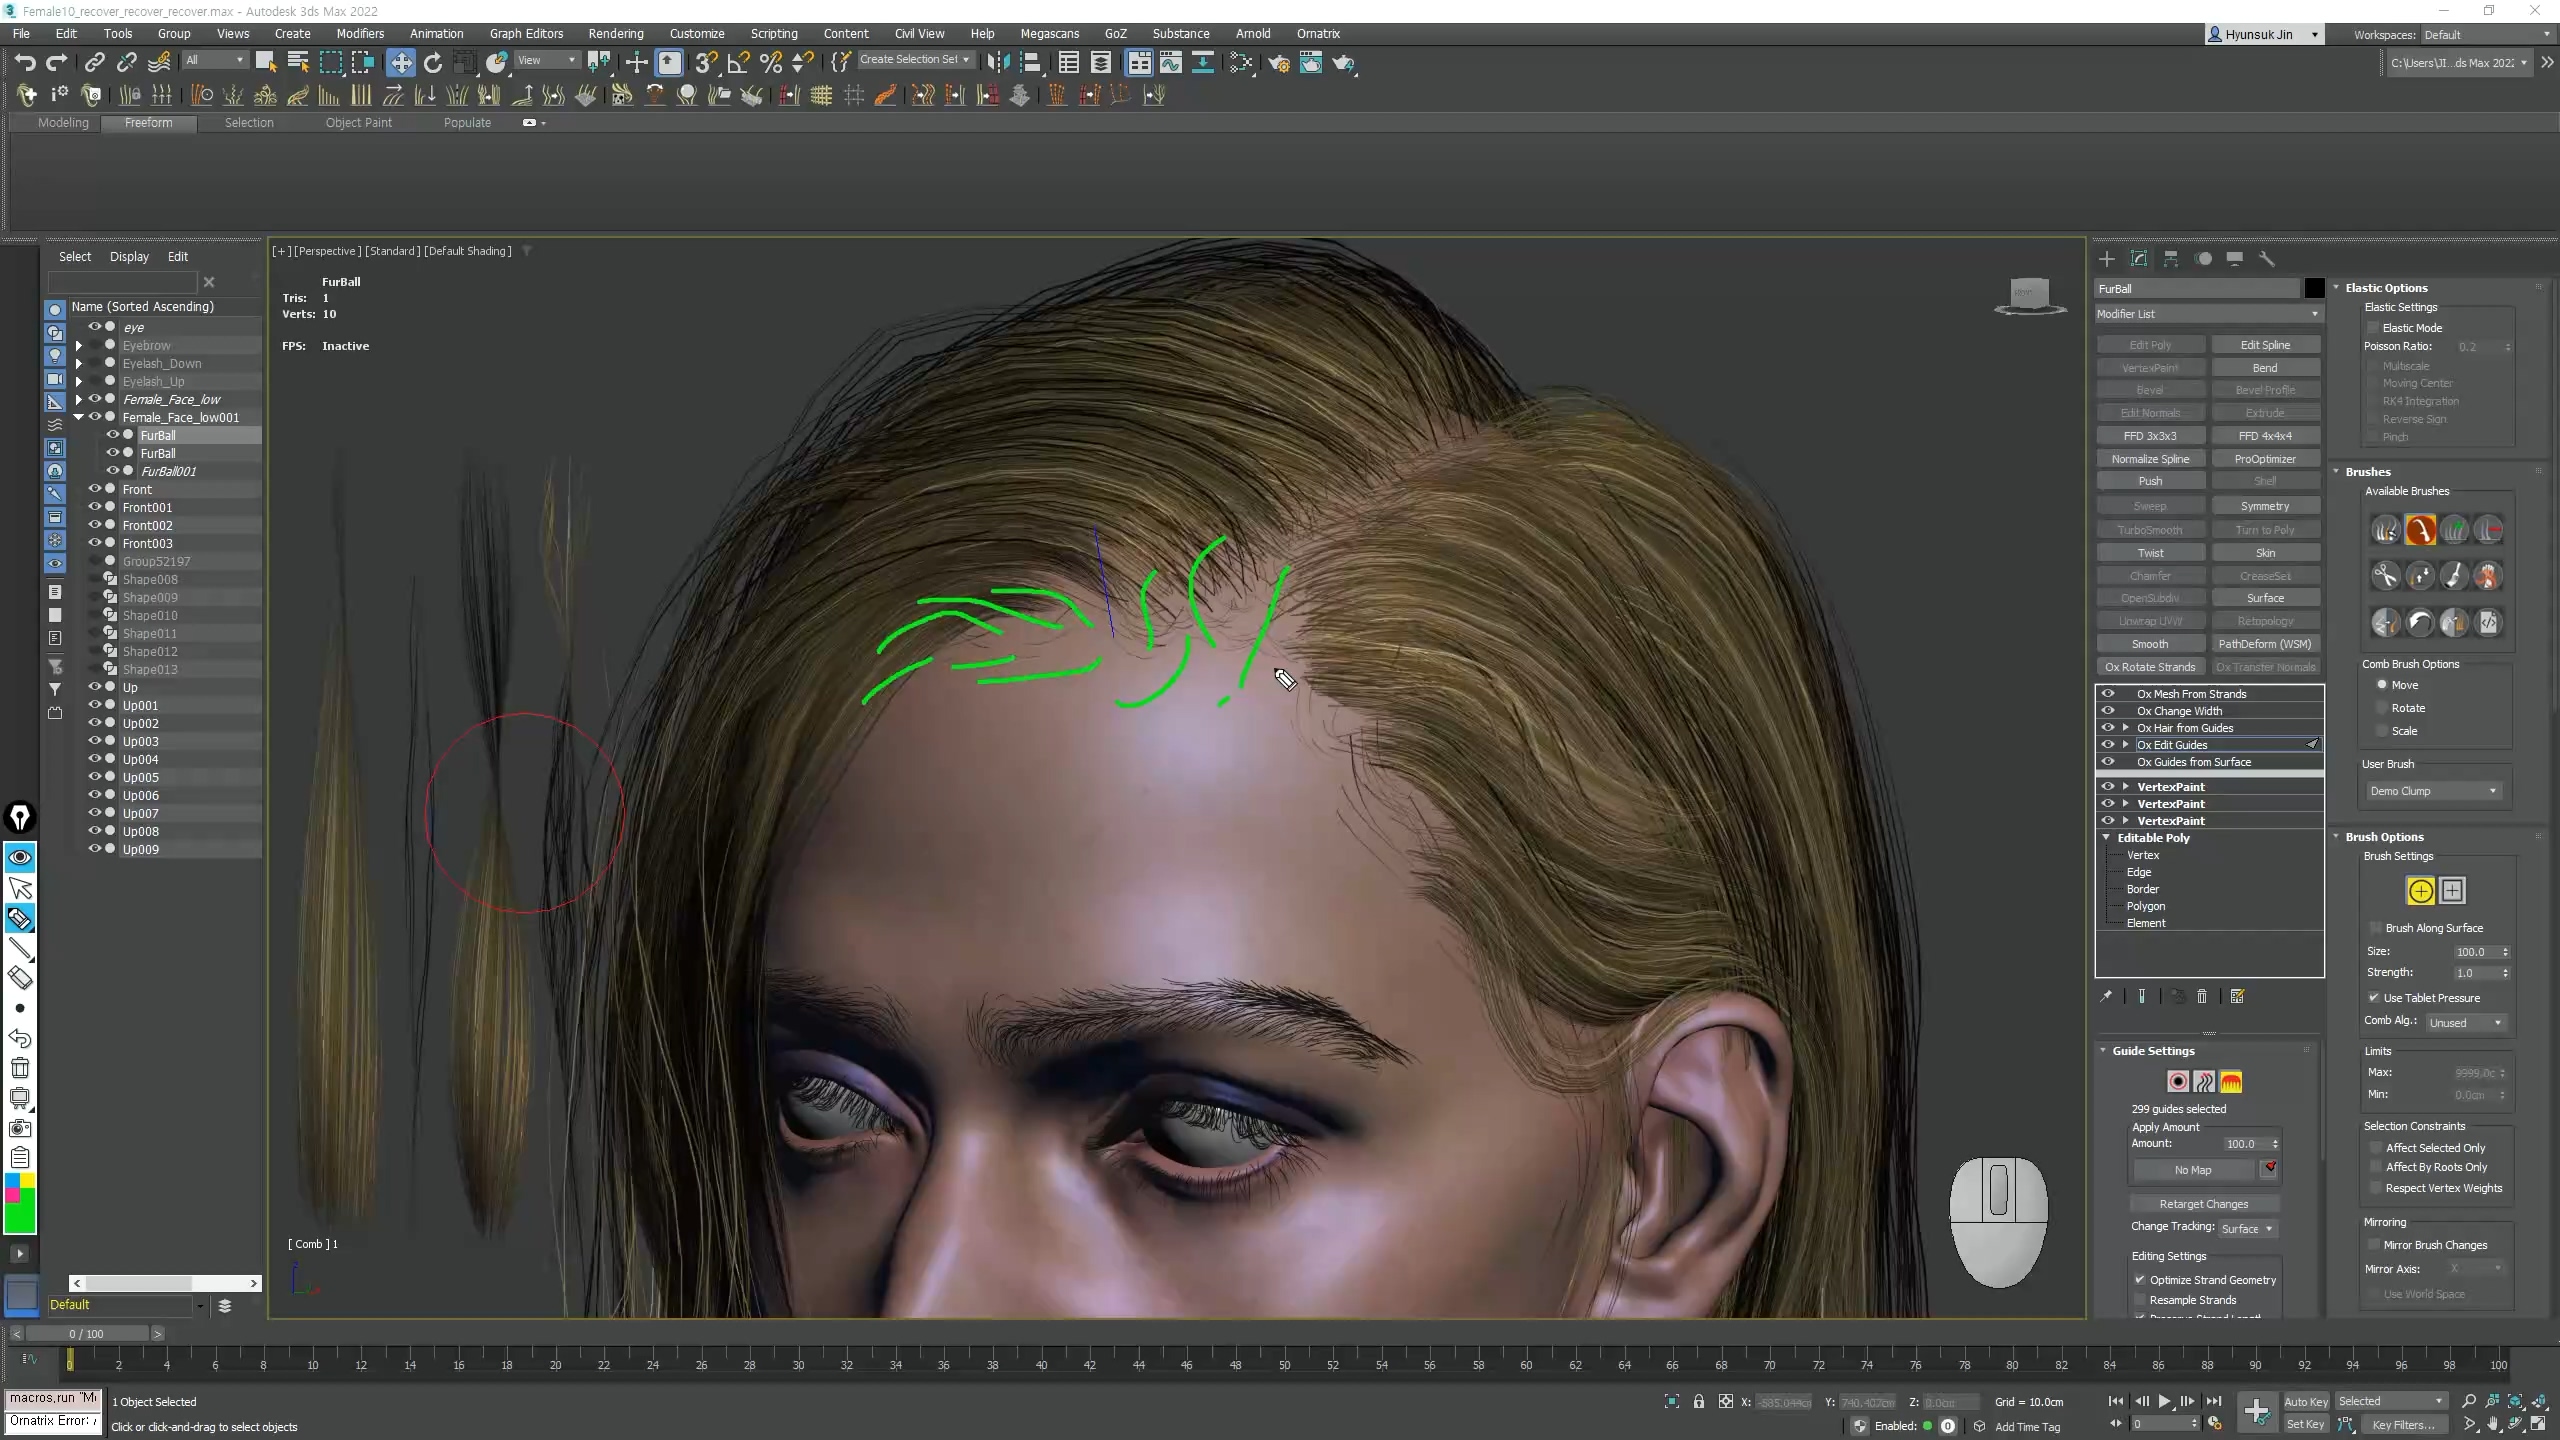This screenshot has height=1440, width=2560.
Task: Open the Create panel plus icon
Action: 2107,259
